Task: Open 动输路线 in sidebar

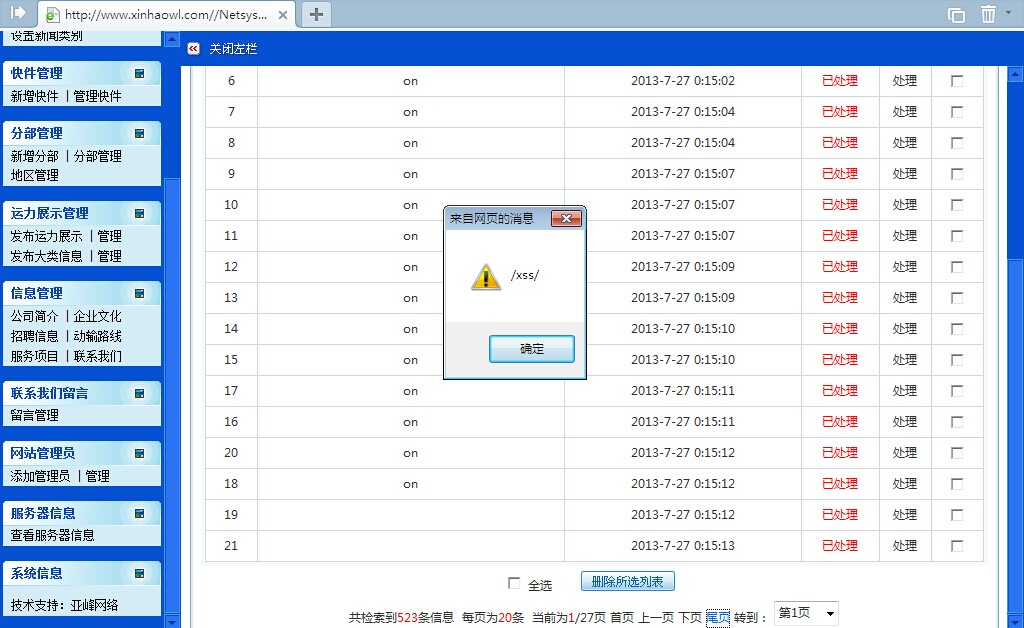Action: click(x=97, y=336)
